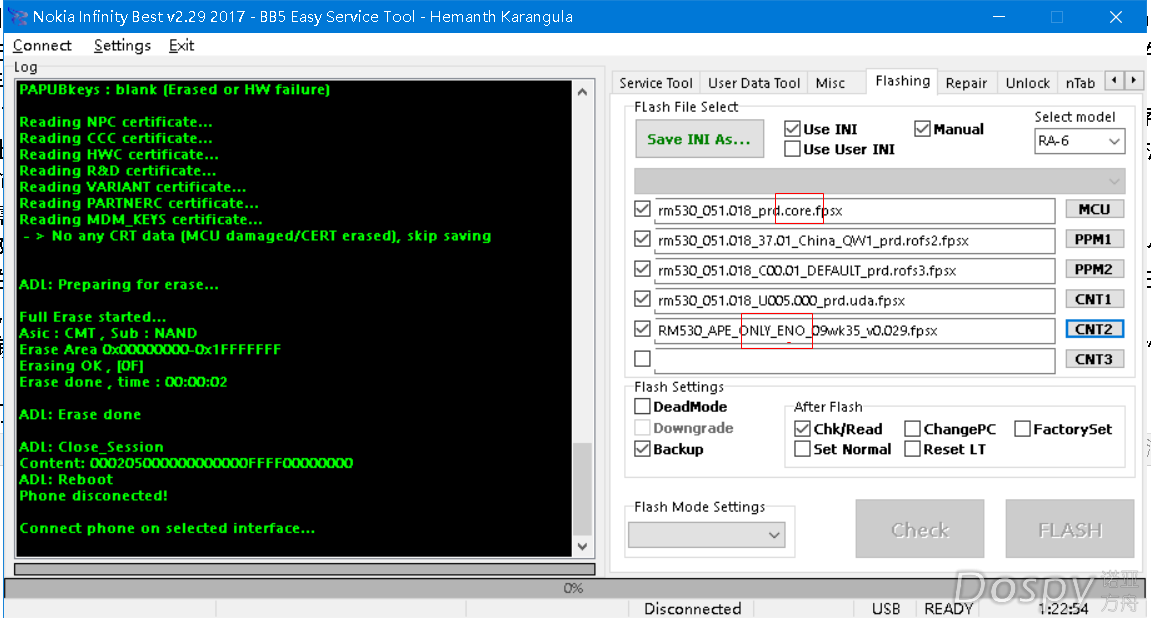Viewport: 1151px width, 622px height.
Task: Uncheck the CNT1 file row checkbox
Action: click(x=642, y=299)
